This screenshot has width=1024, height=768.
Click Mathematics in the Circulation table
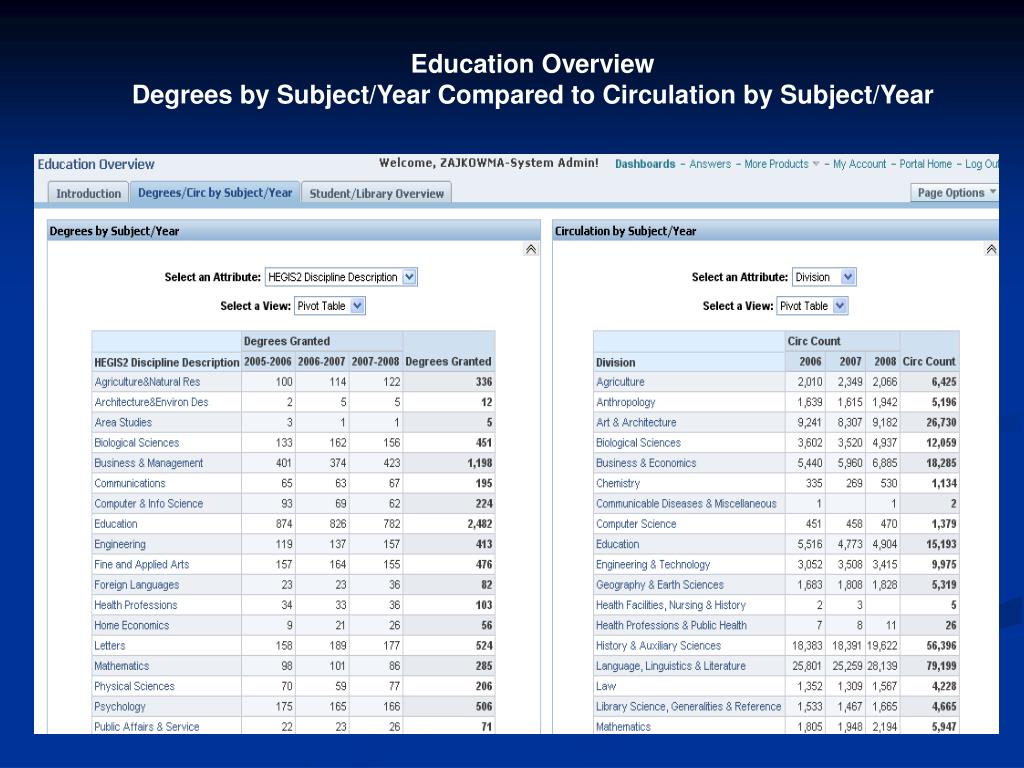pos(623,726)
